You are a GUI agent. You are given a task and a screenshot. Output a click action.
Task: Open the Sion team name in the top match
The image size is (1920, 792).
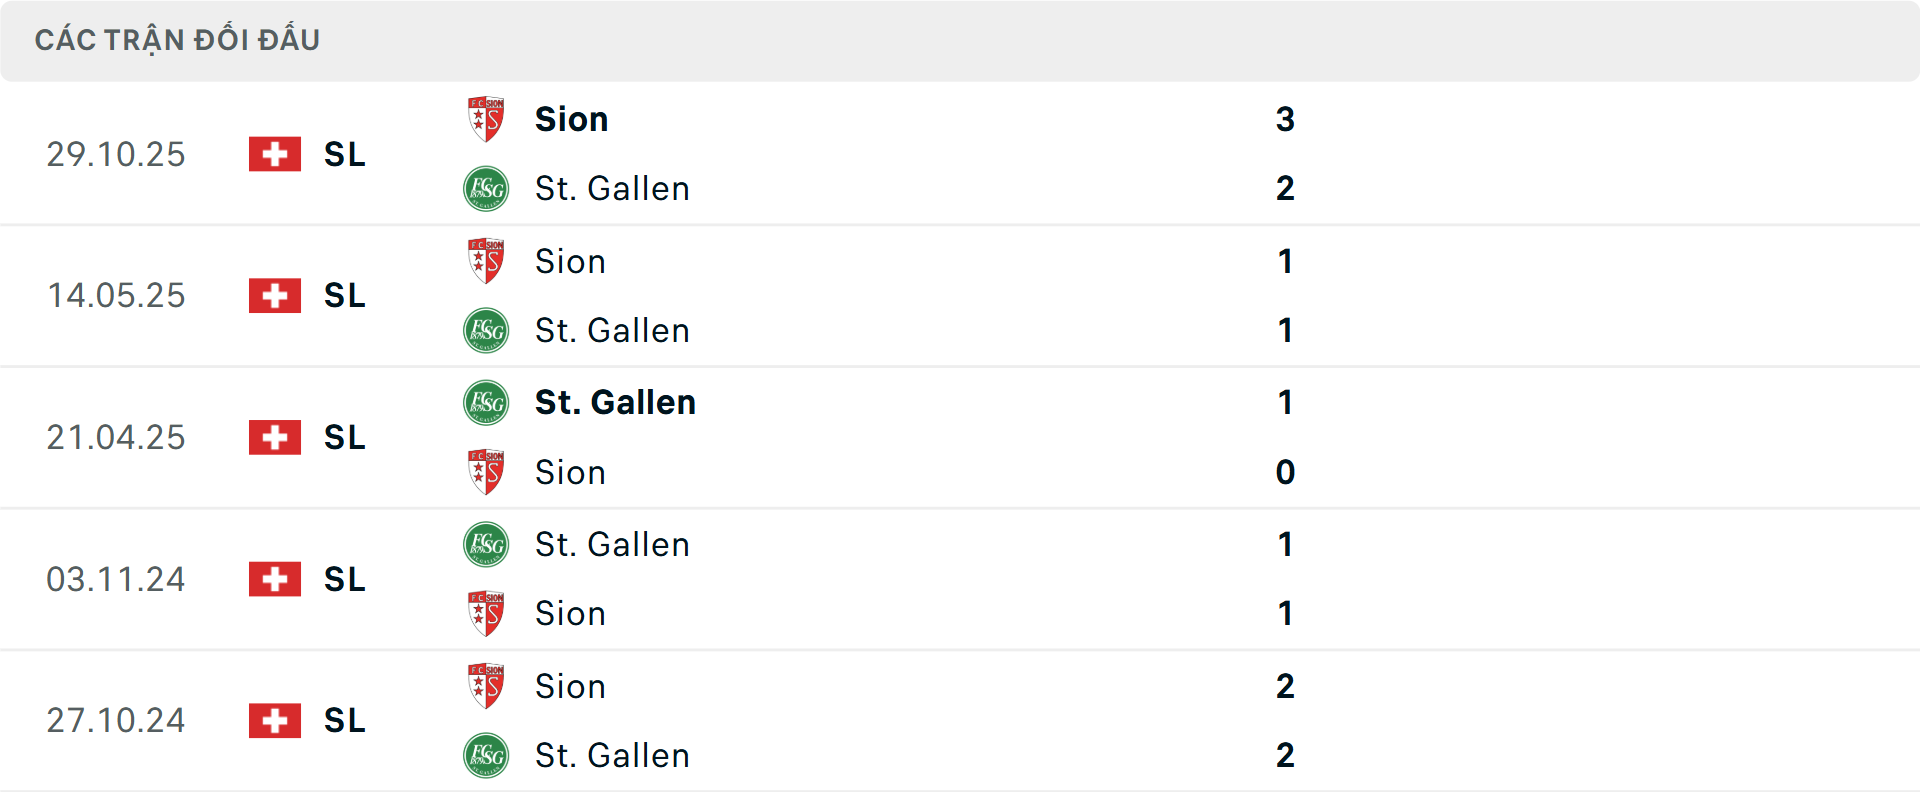tap(571, 118)
